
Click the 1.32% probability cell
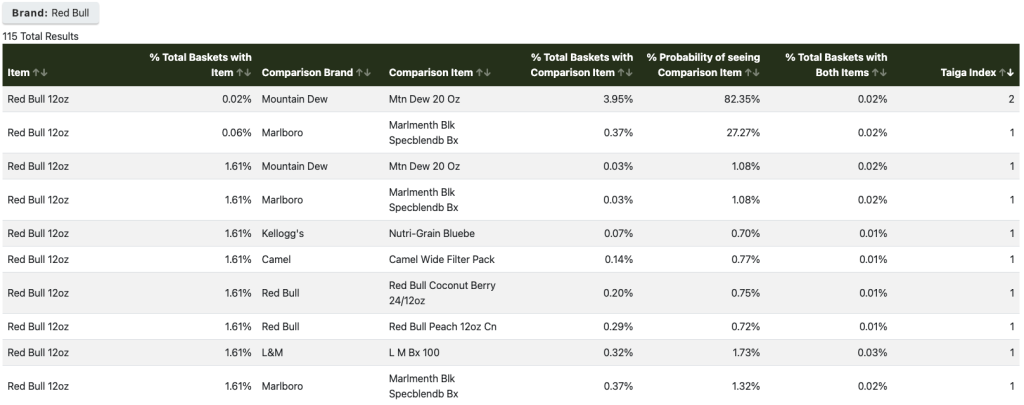tap(745, 386)
